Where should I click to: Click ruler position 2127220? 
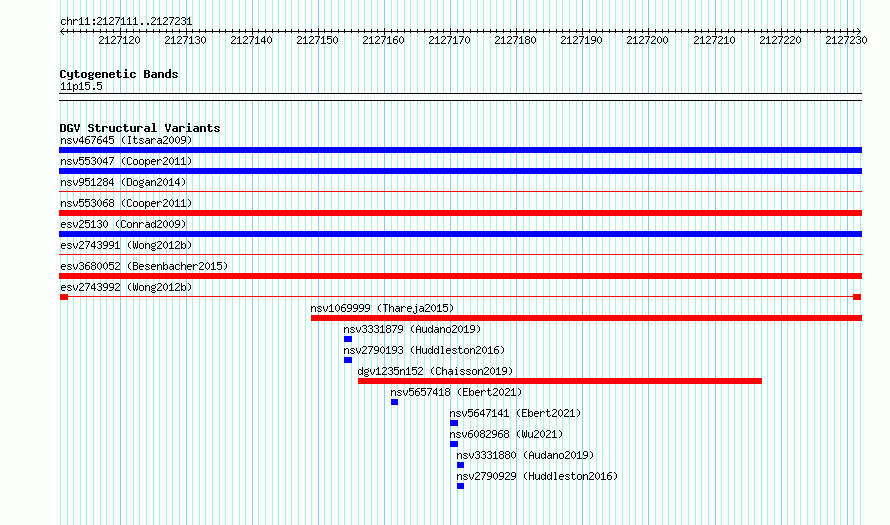pyautogui.click(x=780, y=40)
